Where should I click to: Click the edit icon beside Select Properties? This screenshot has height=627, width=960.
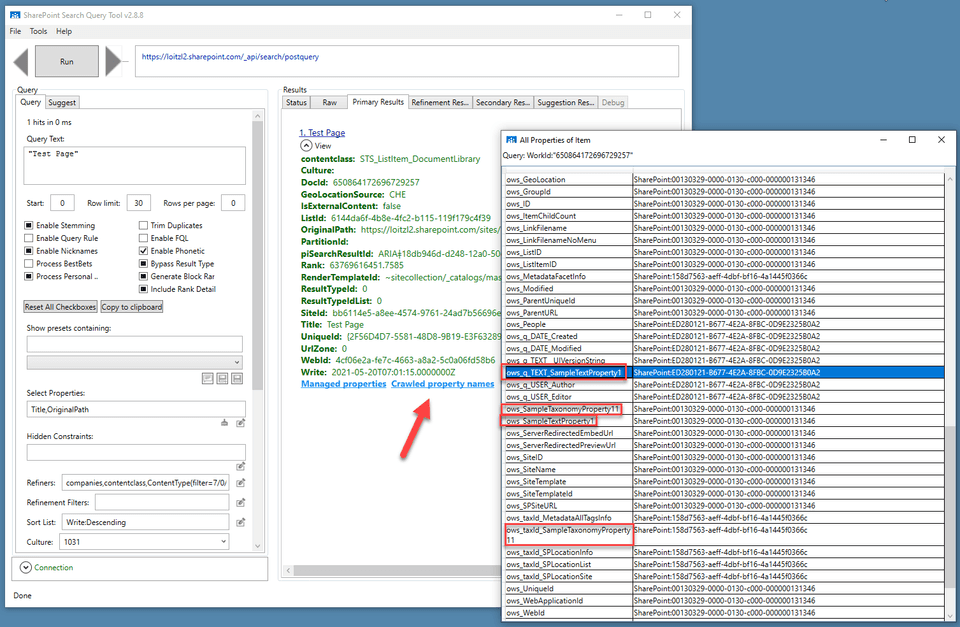241,422
